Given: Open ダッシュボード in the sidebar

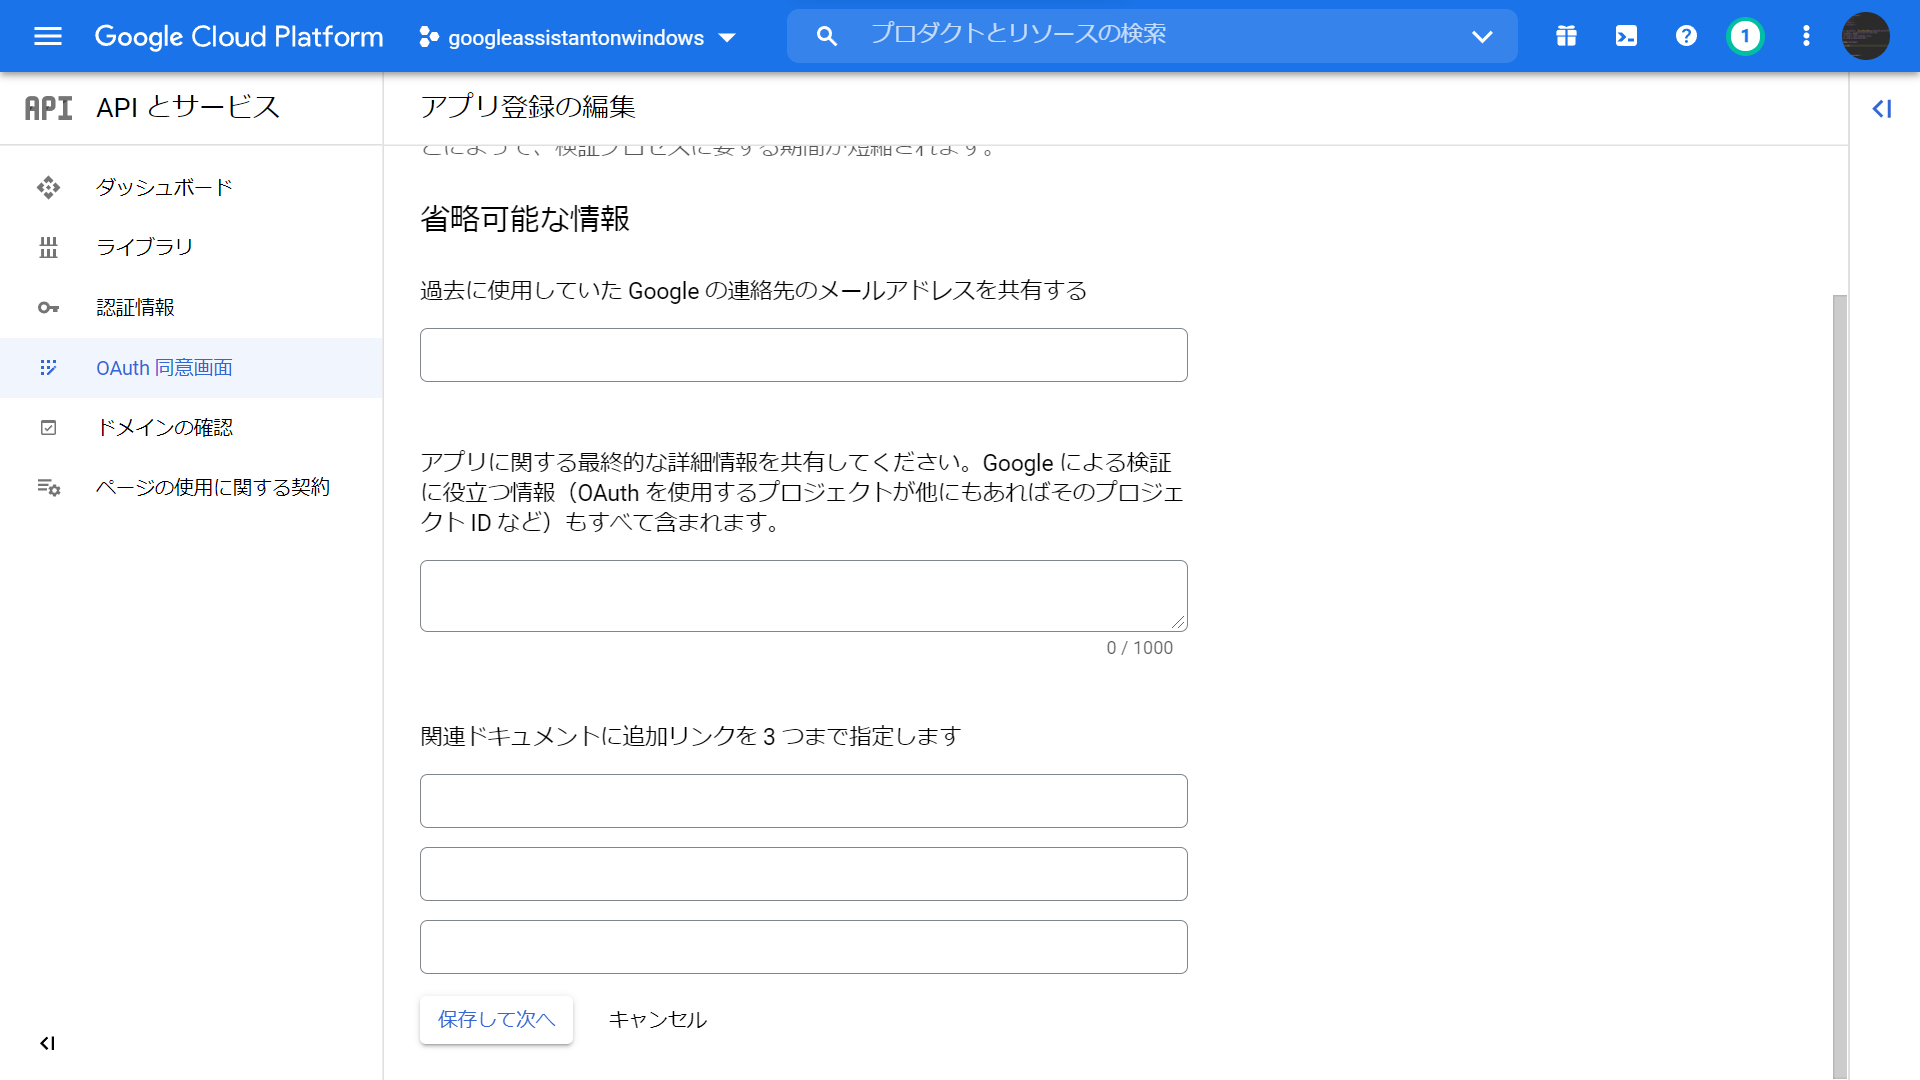Looking at the screenshot, I should pos(164,187).
